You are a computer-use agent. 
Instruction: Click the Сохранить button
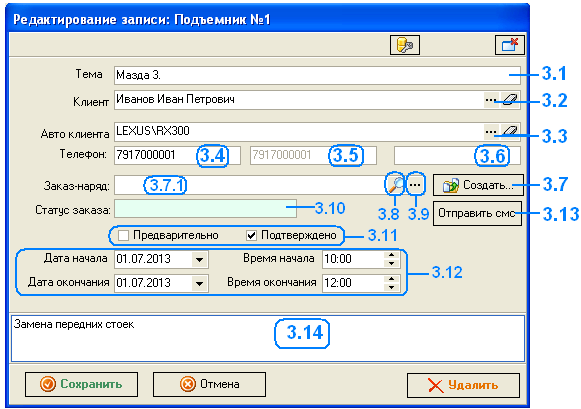(x=81, y=385)
